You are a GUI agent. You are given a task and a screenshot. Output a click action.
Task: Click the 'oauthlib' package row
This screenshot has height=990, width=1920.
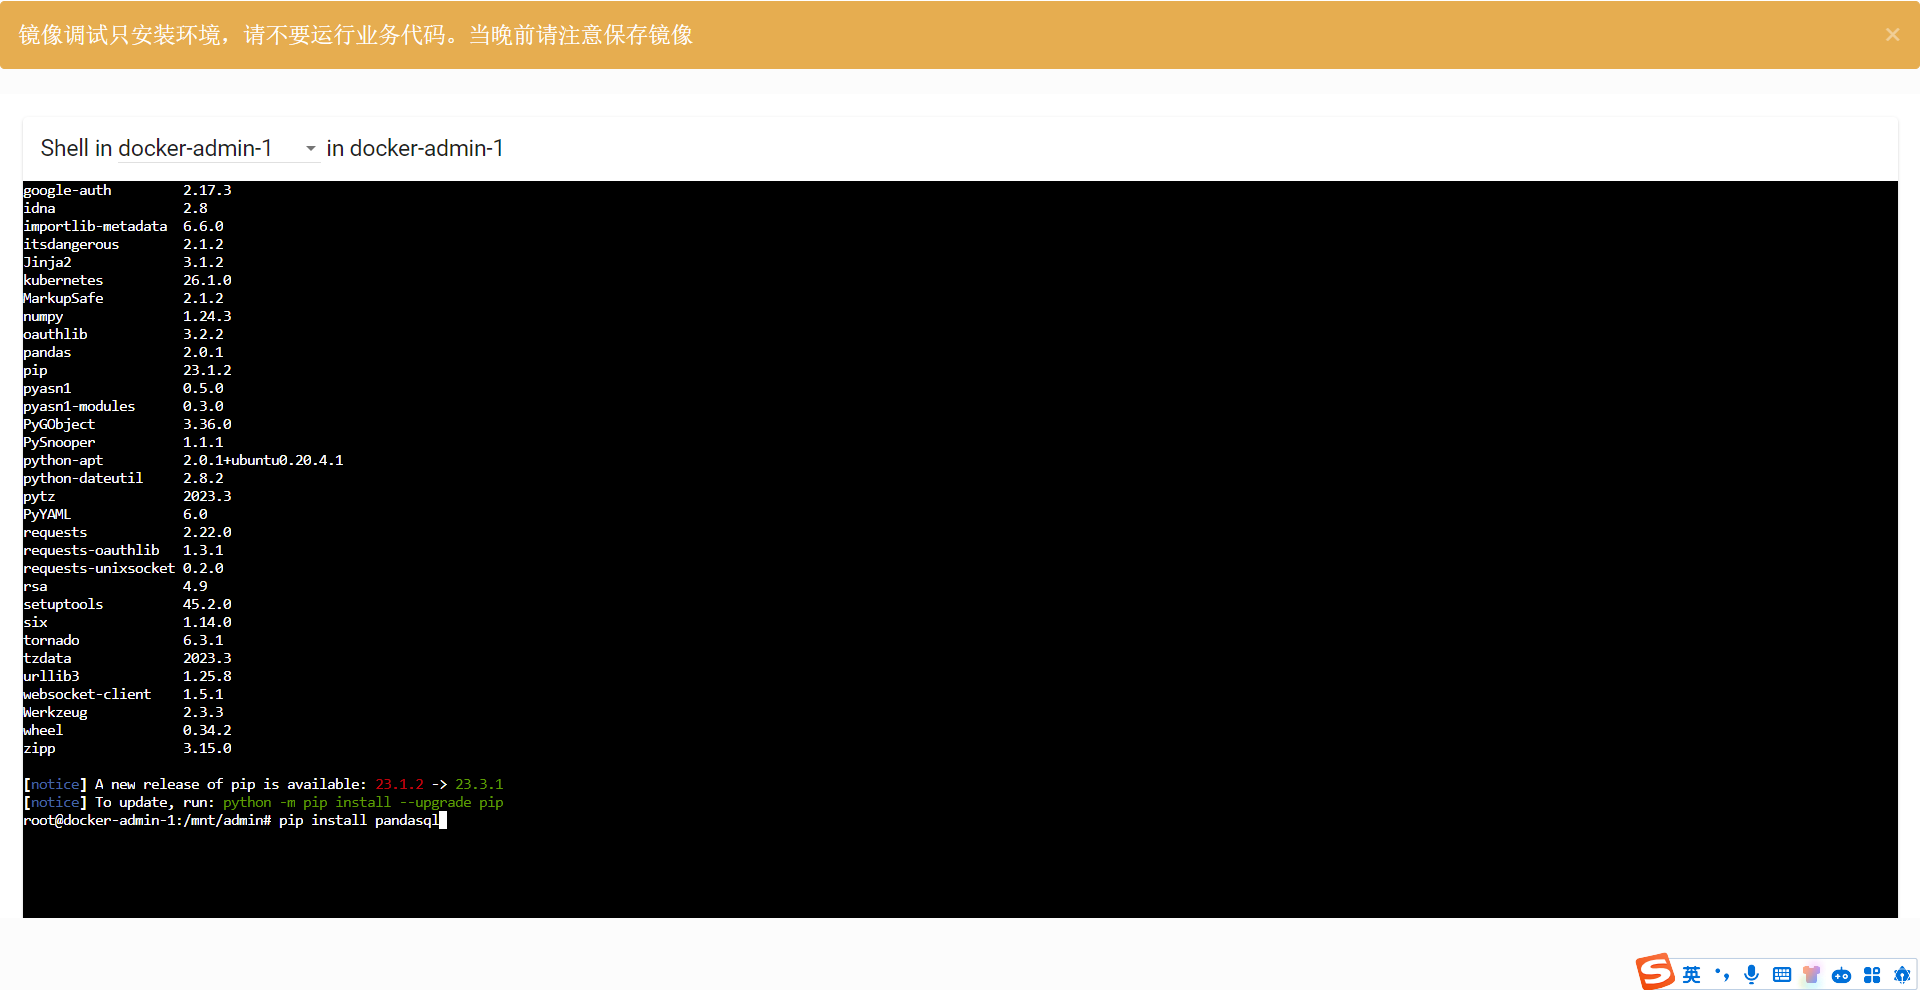pyautogui.click(x=123, y=334)
